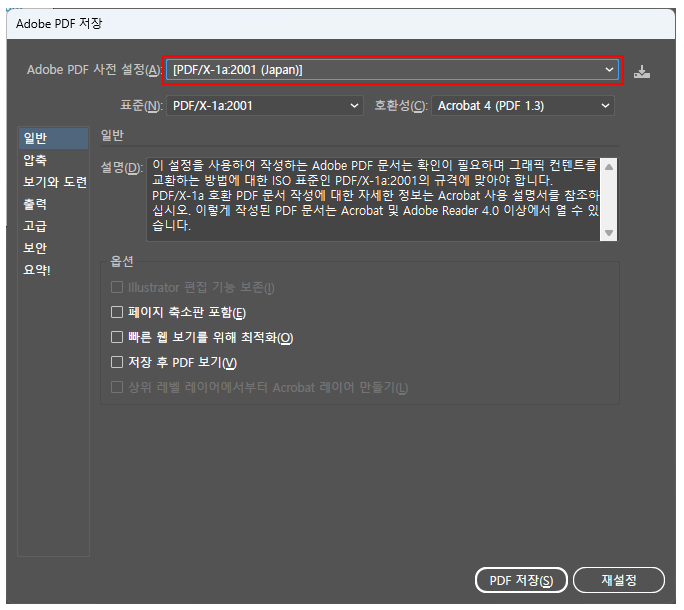
Task: Click inside the 설명 description text box
Action: tap(372, 198)
